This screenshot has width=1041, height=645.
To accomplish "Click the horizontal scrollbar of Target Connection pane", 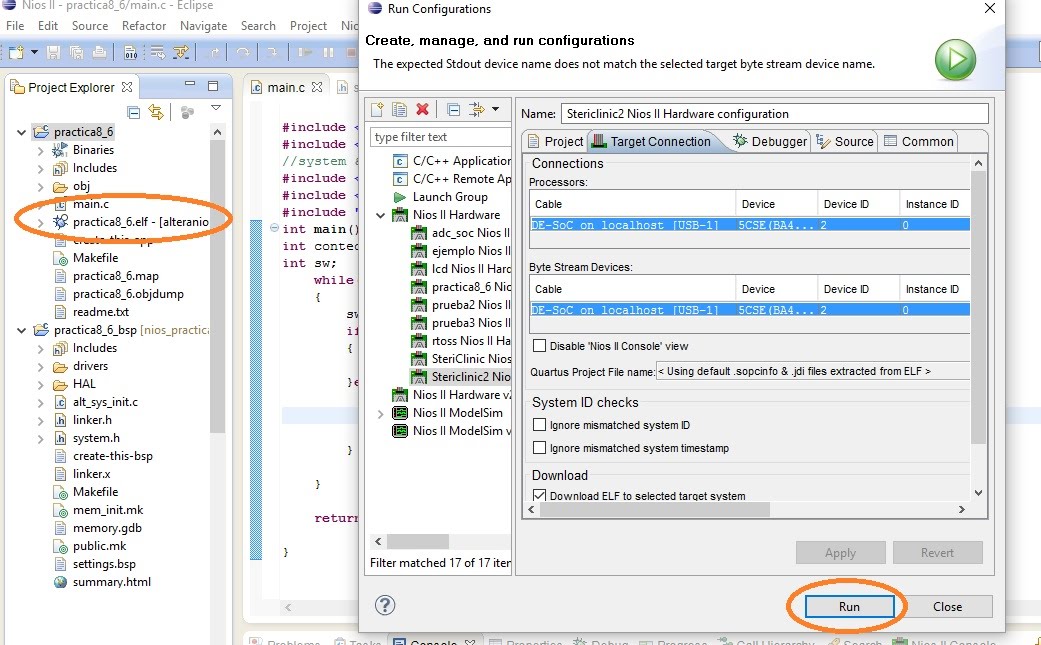I will 655,510.
